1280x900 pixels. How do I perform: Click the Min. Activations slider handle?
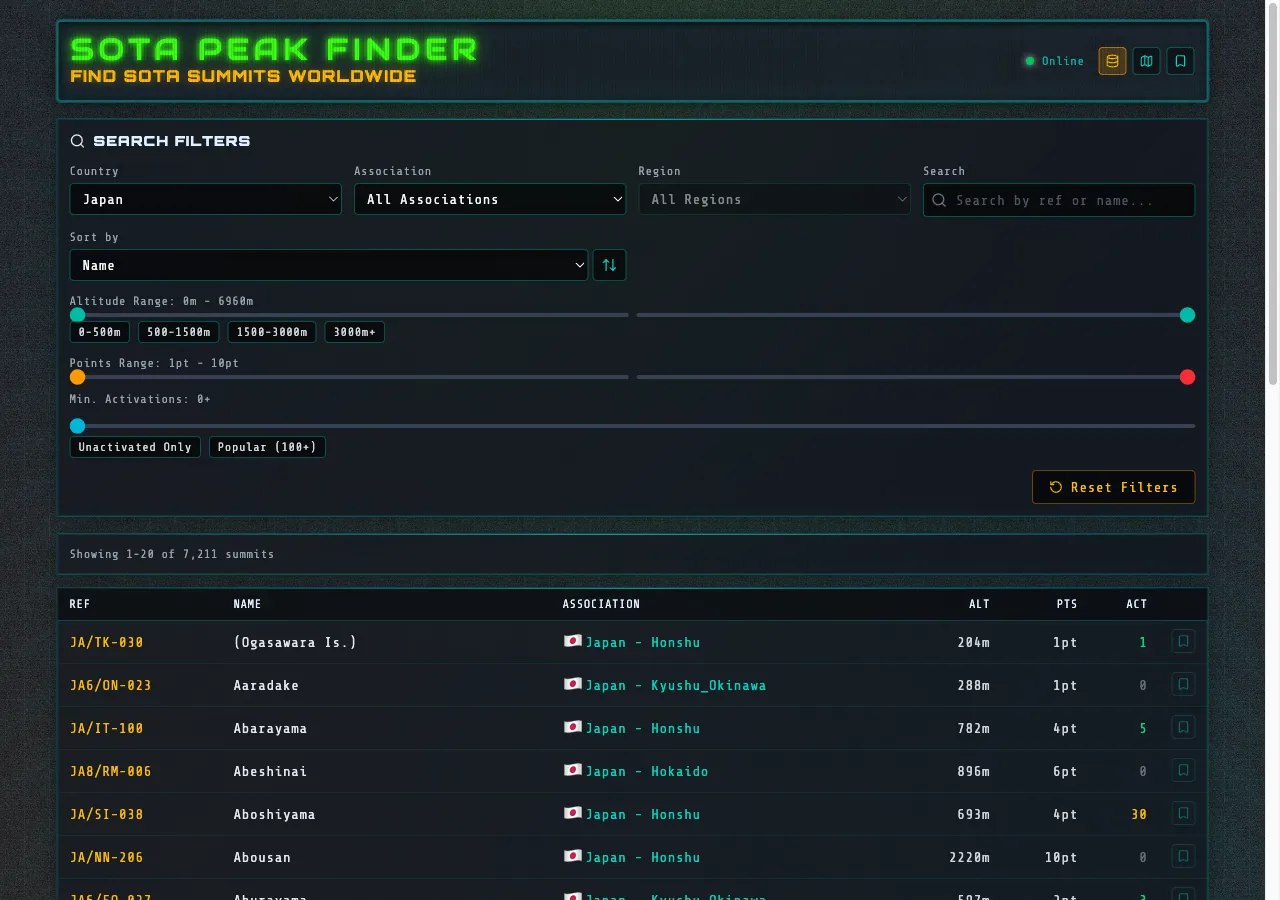(x=77, y=426)
